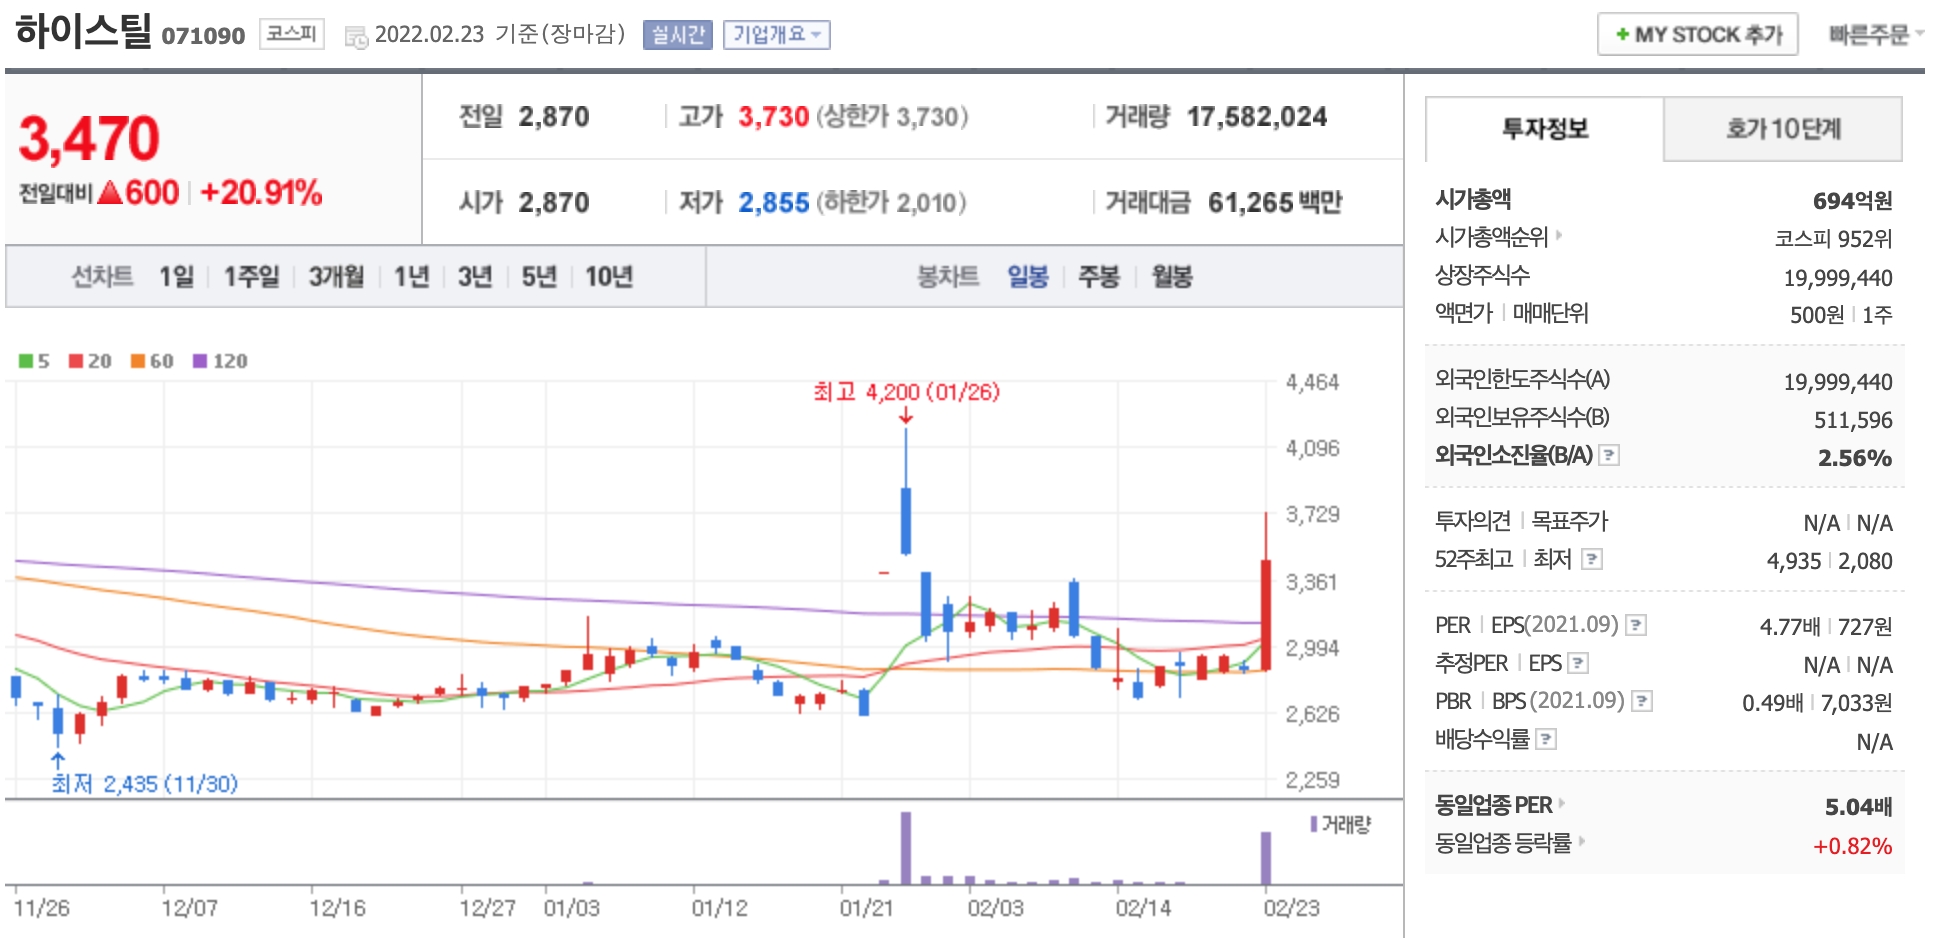Viewport: 1938px width, 938px height.
Task: Click the 하이스틸 stock name heading
Action: 83,32
